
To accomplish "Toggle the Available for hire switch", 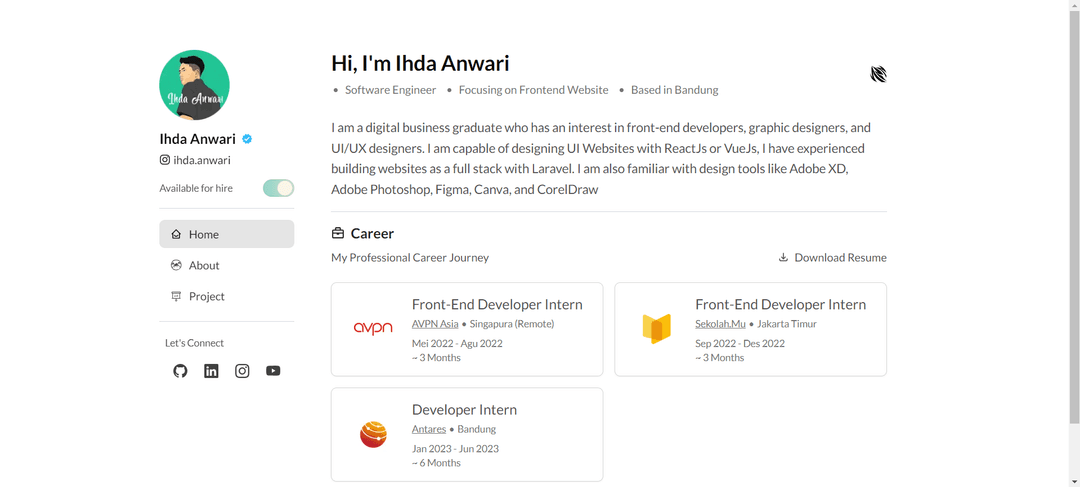I will coord(278,188).
